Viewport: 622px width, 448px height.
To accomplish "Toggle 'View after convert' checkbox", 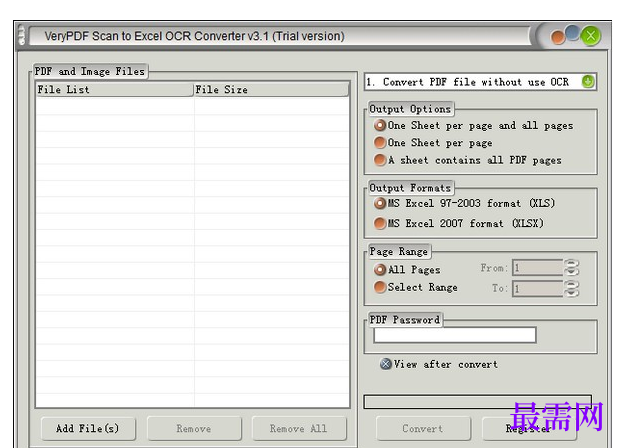I will pyautogui.click(x=438, y=364).
